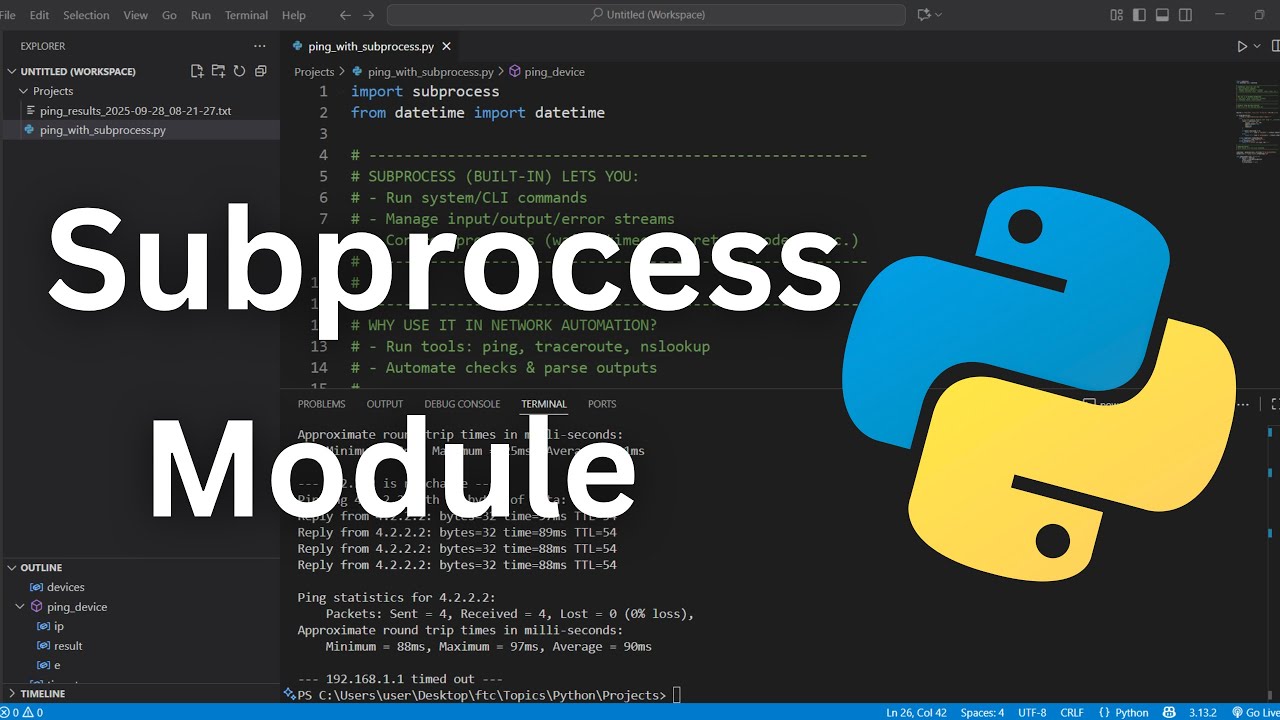1280x720 pixels.
Task: Collapse the UNTITLED (WORKSPACE) section
Action: pos(78,72)
